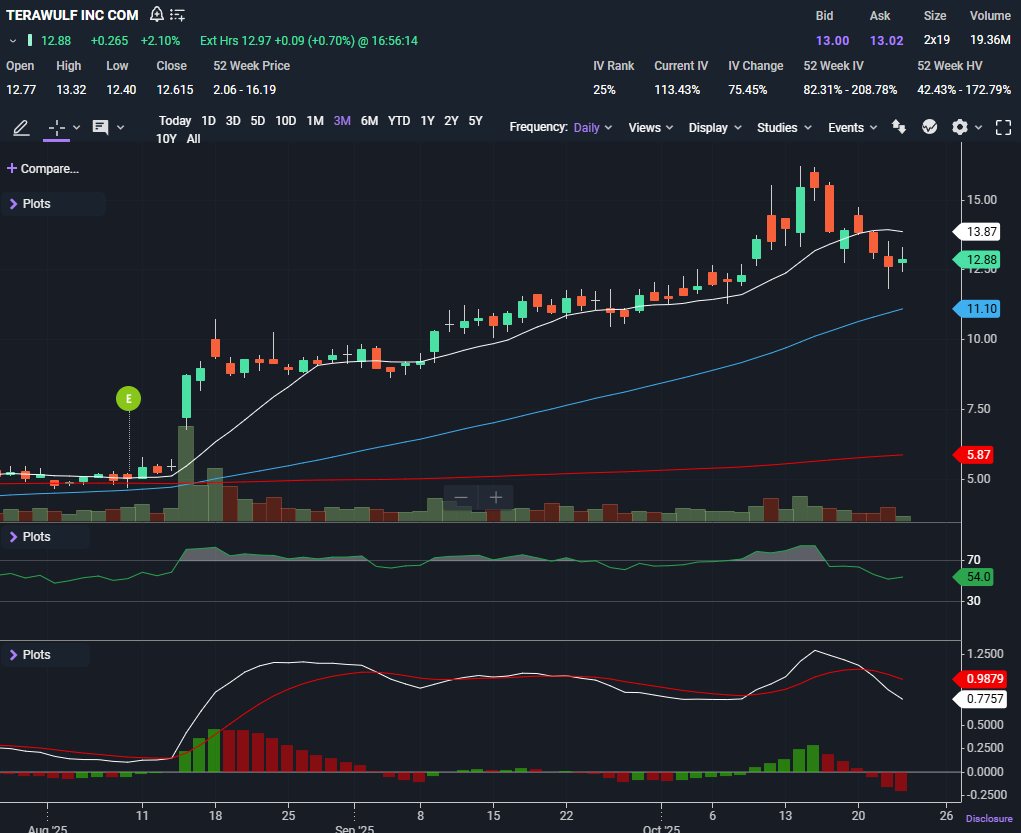Click the Current IV value 113.43%
This screenshot has width=1021, height=833.
[x=677, y=90]
